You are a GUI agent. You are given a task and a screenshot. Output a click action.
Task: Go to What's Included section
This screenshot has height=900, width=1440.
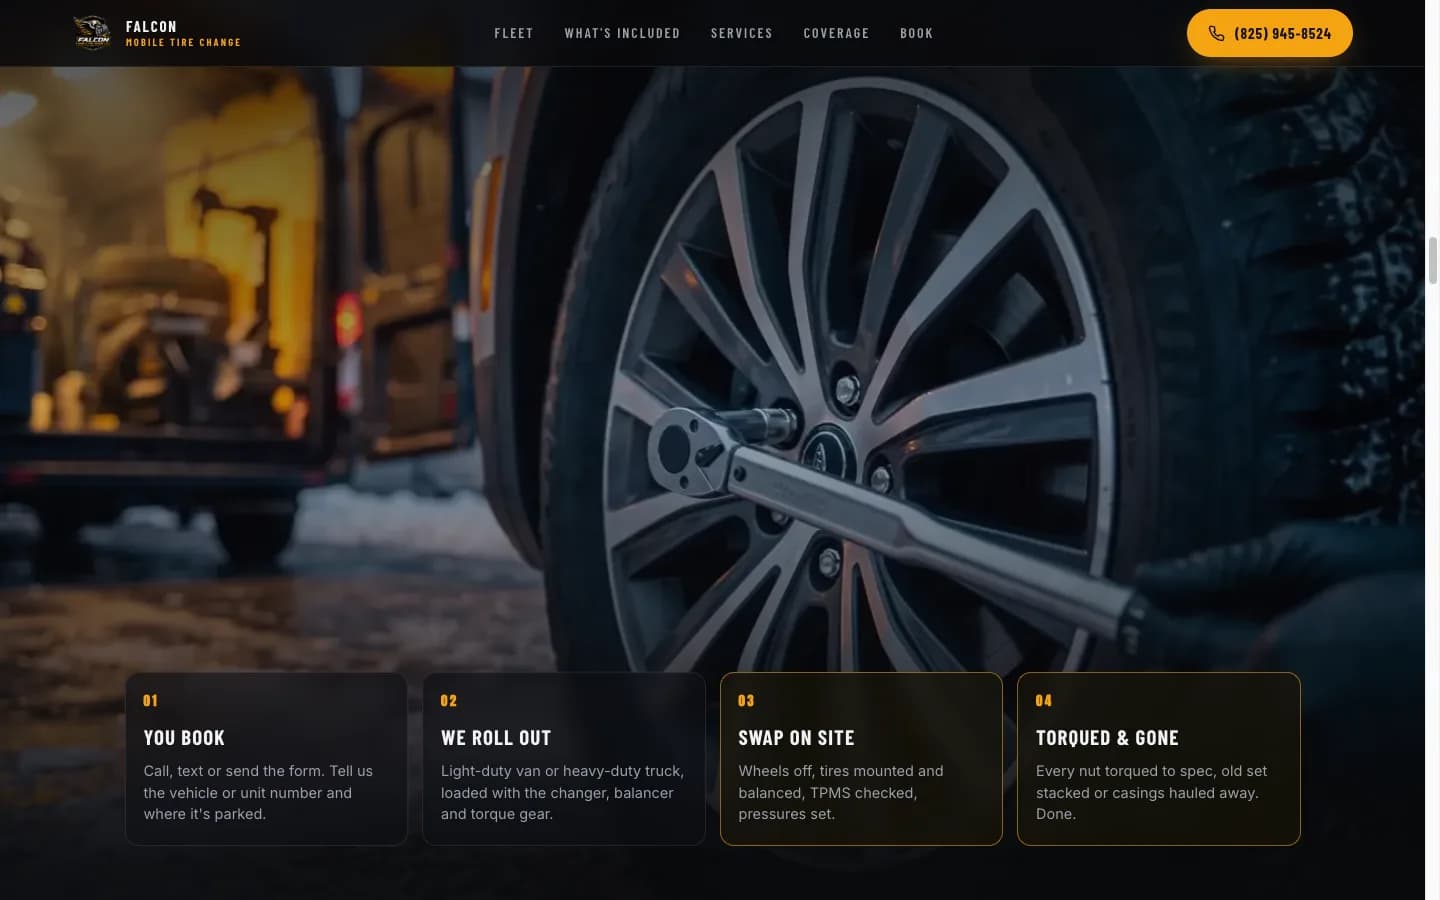pos(622,33)
